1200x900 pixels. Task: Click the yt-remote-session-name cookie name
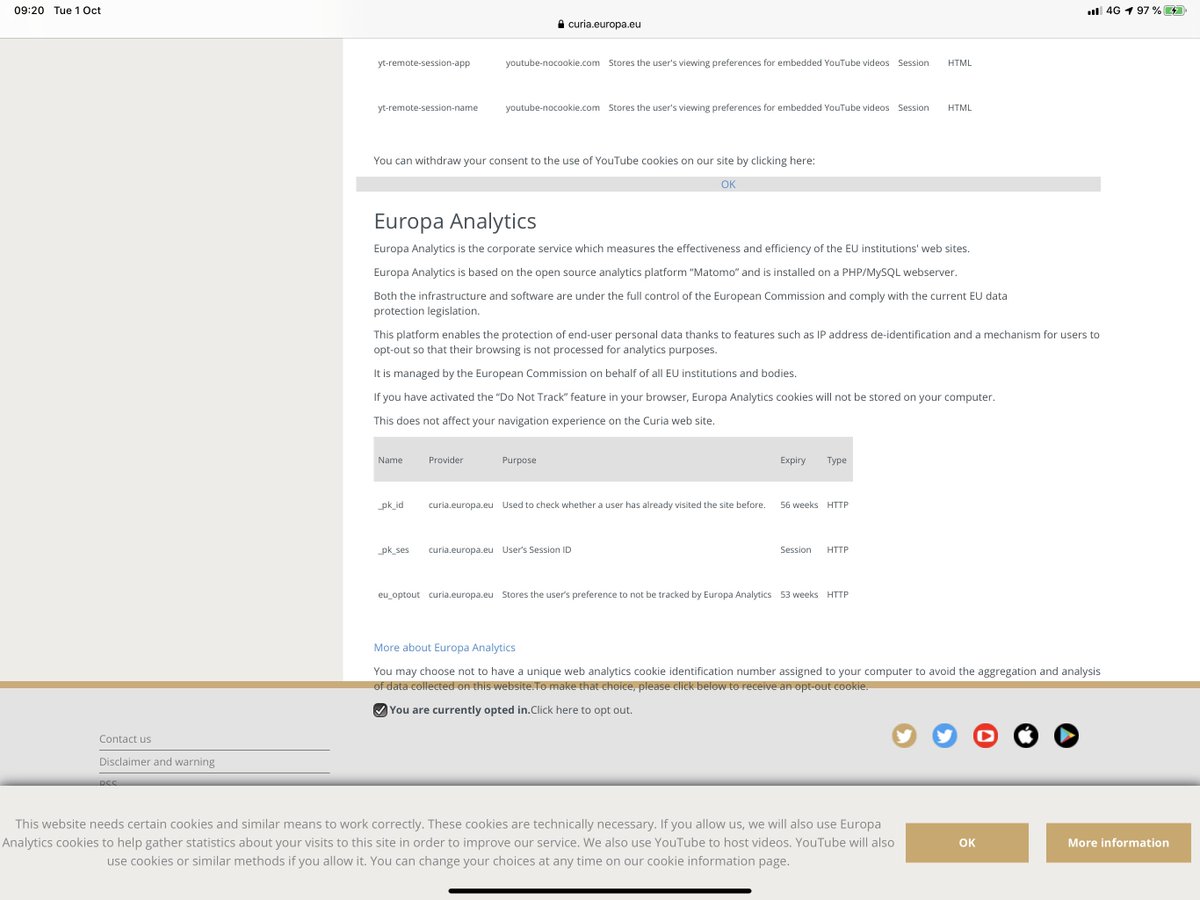[428, 108]
